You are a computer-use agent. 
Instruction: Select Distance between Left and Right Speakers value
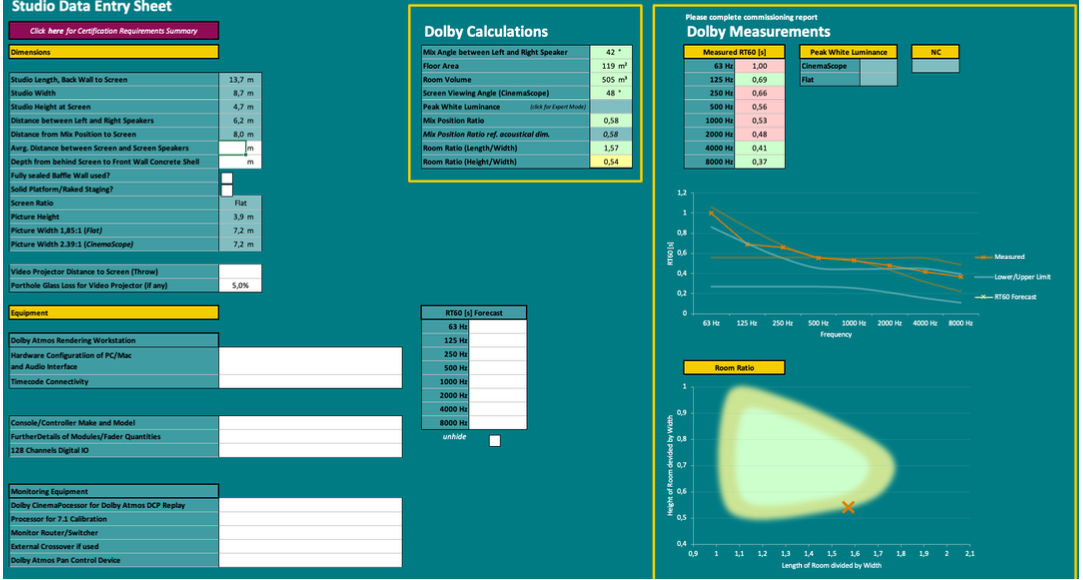[240, 121]
